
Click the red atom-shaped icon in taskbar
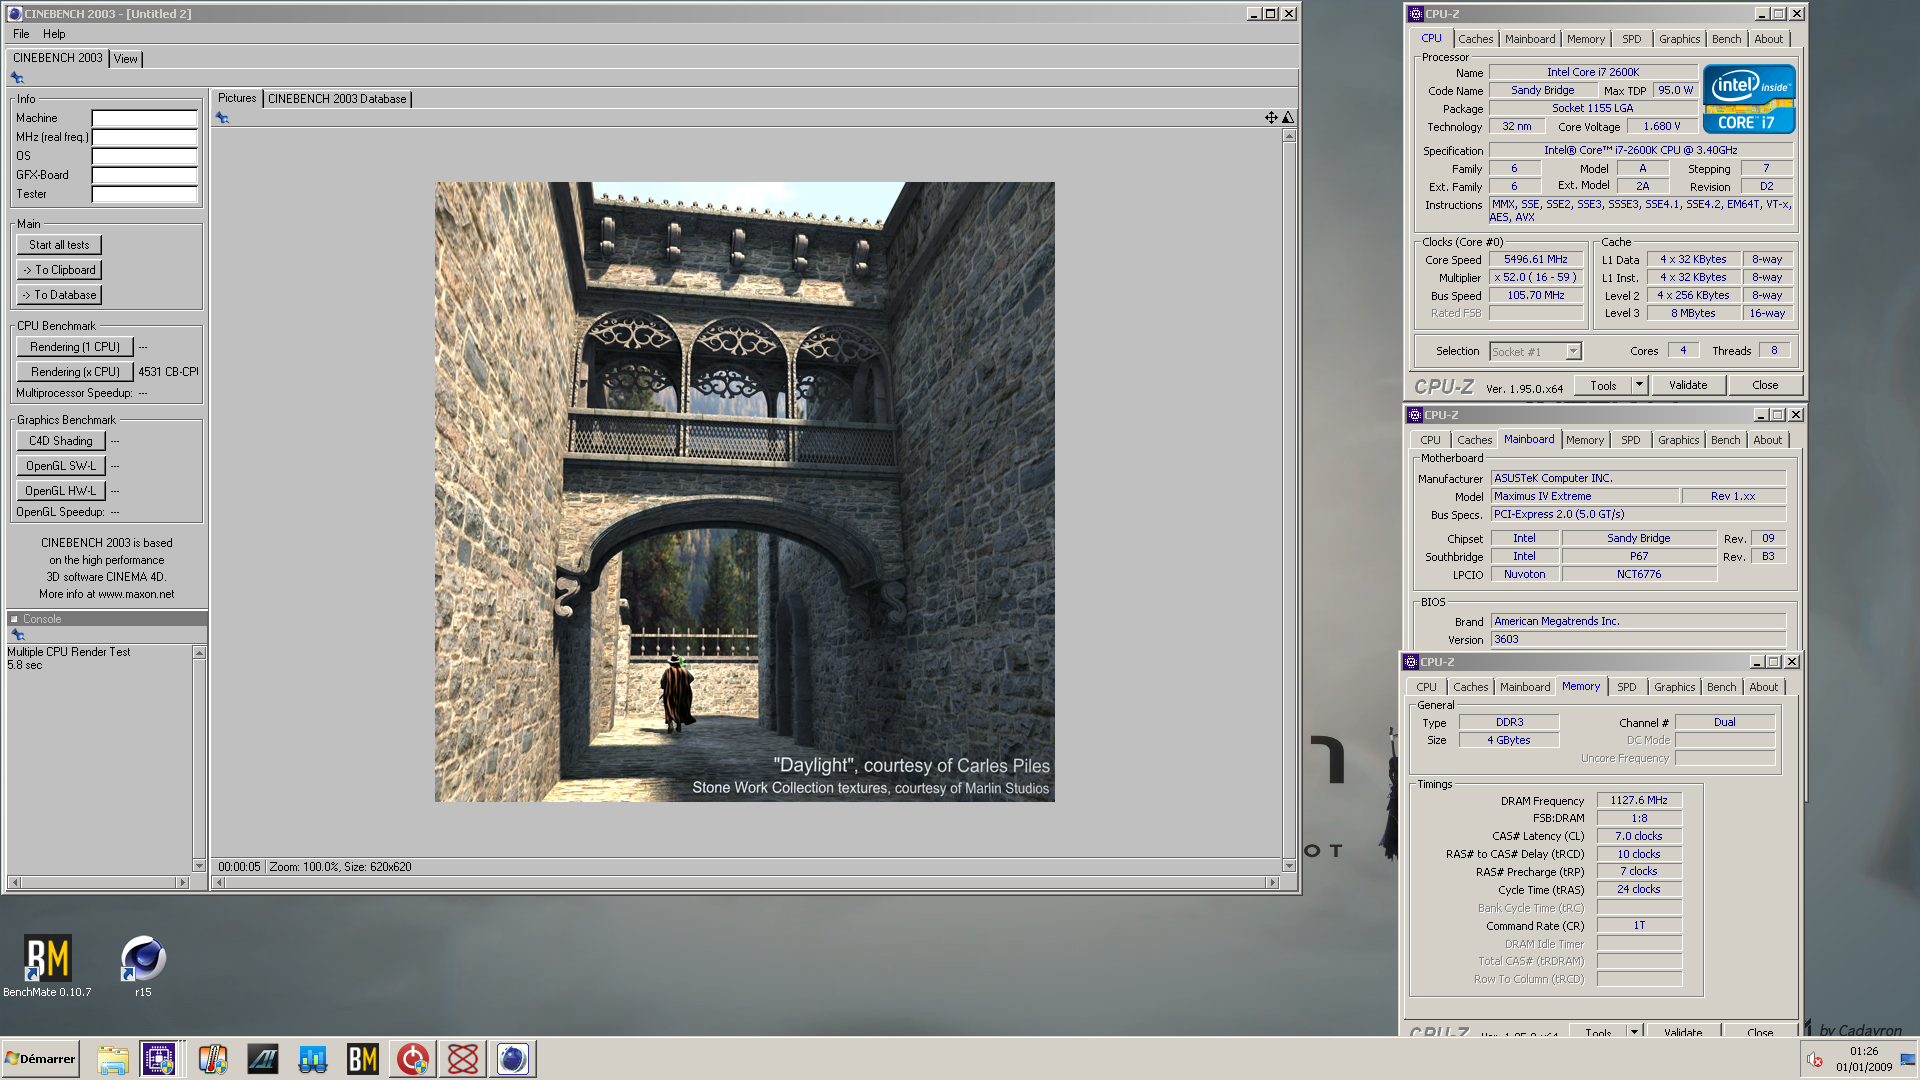coord(463,1059)
